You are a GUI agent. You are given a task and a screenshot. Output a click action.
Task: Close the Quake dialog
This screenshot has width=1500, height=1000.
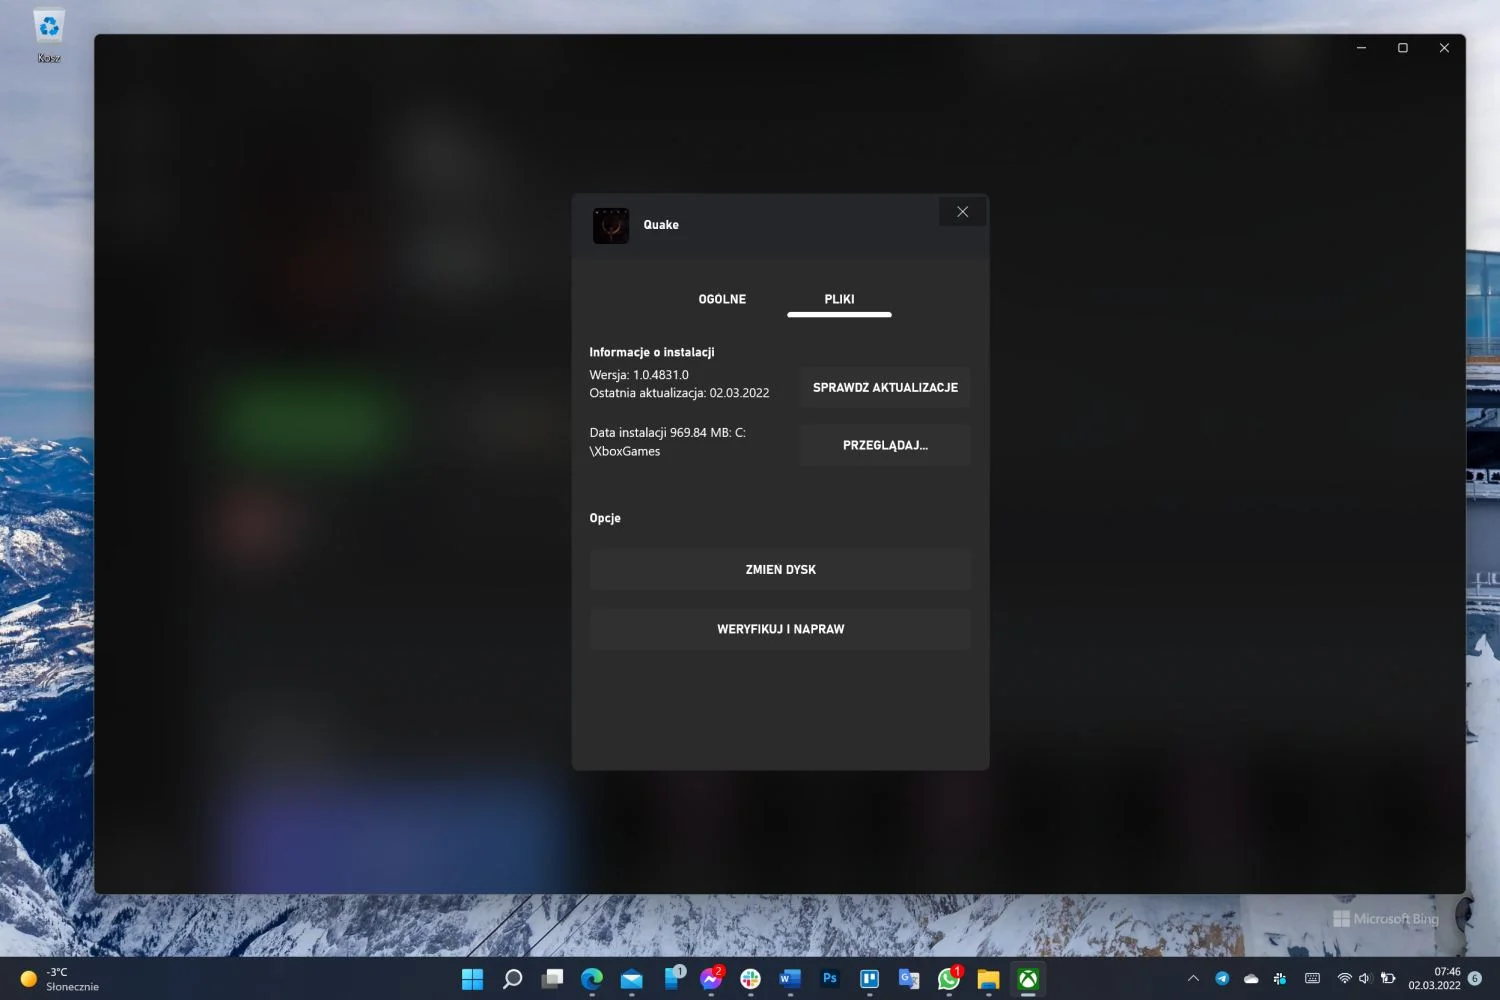962,211
